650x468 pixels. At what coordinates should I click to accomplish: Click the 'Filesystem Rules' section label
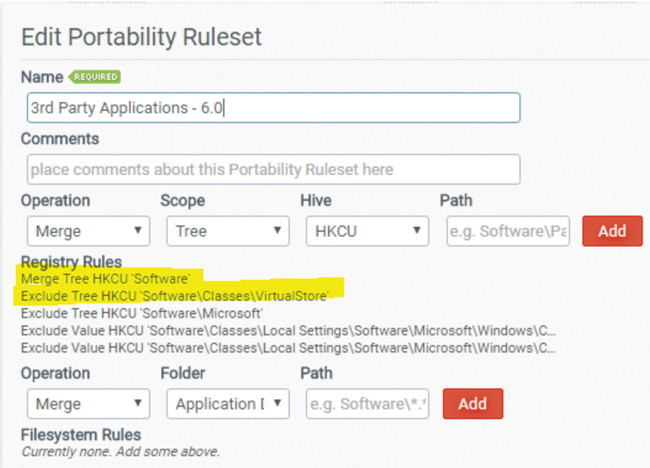81,435
